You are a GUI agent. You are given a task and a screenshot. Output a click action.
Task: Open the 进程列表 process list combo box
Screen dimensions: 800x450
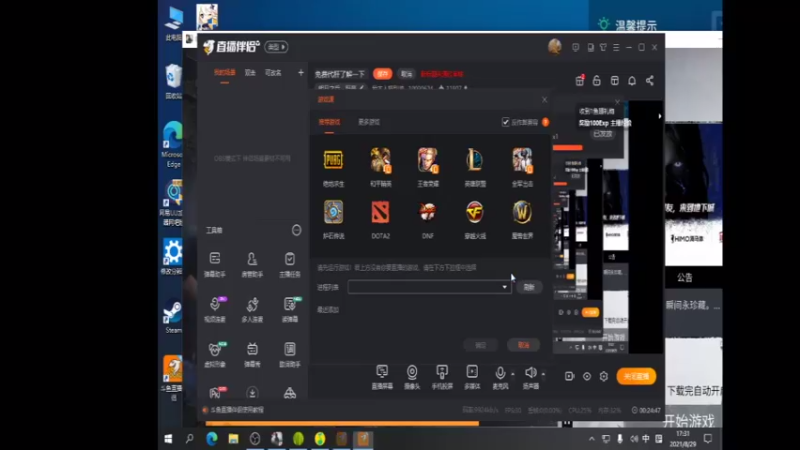[429, 287]
